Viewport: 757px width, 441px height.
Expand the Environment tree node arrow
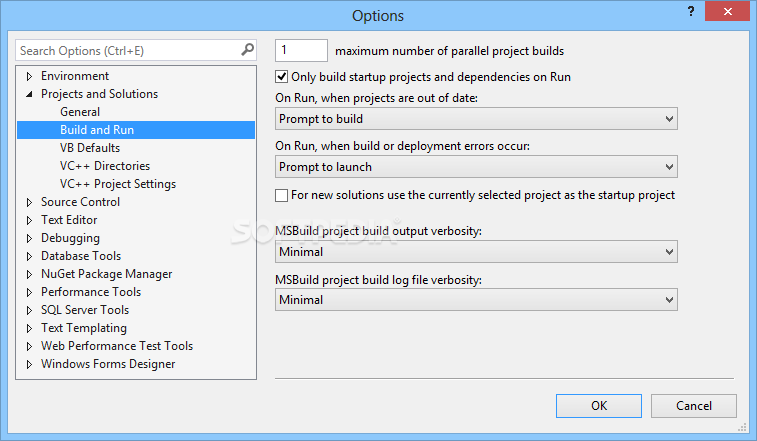click(x=29, y=76)
